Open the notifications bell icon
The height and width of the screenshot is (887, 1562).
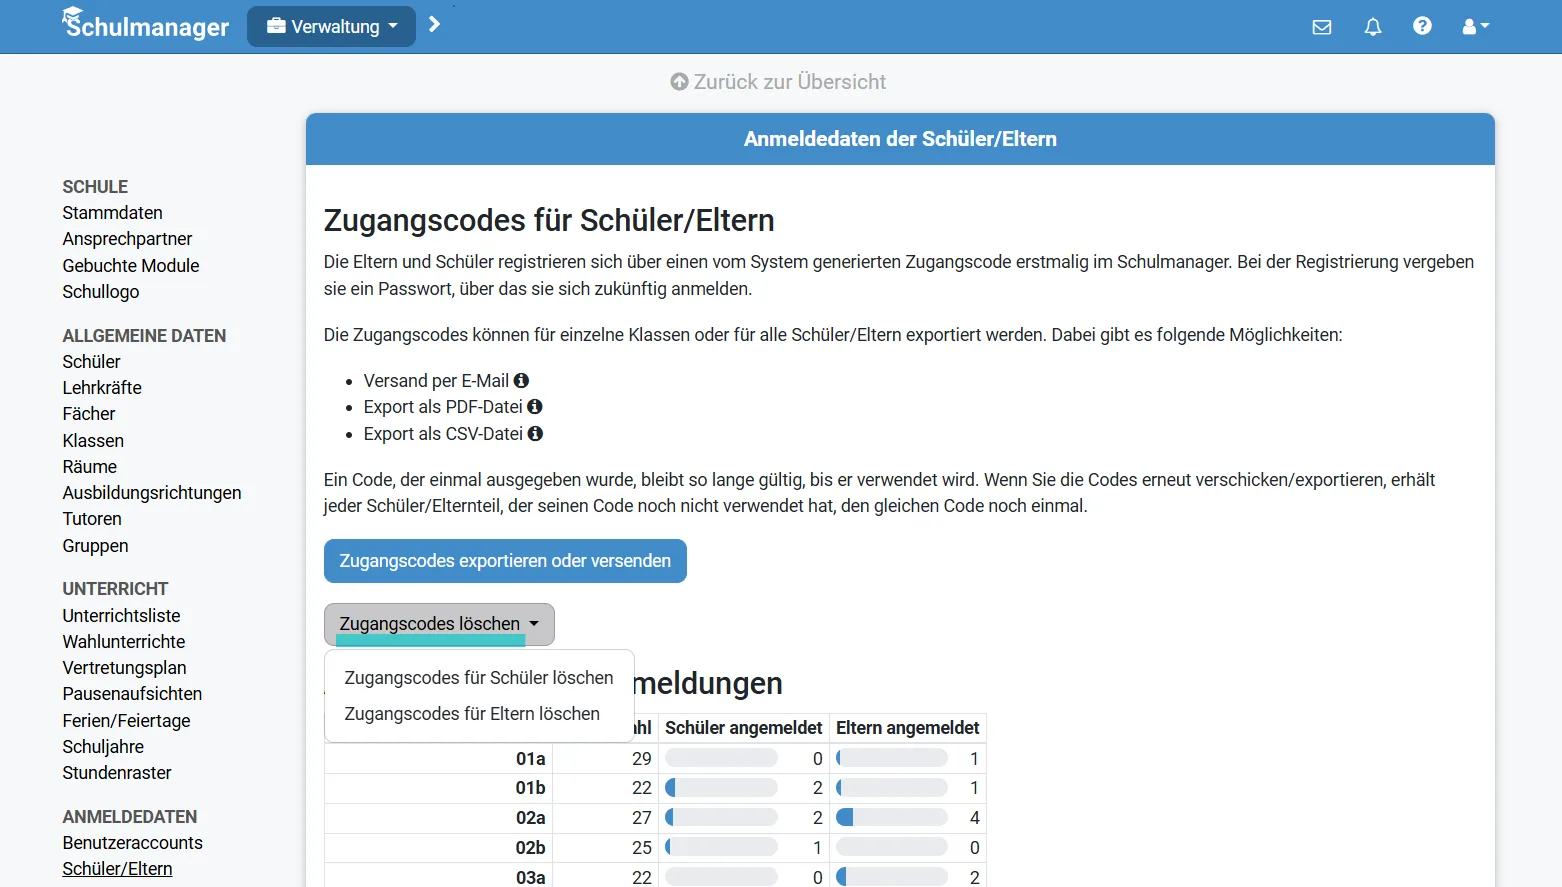point(1373,27)
